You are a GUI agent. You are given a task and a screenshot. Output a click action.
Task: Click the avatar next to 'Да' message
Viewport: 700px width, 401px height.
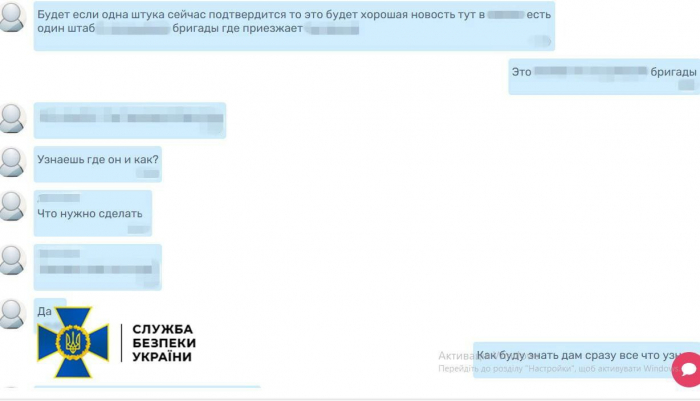(x=12, y=312)
